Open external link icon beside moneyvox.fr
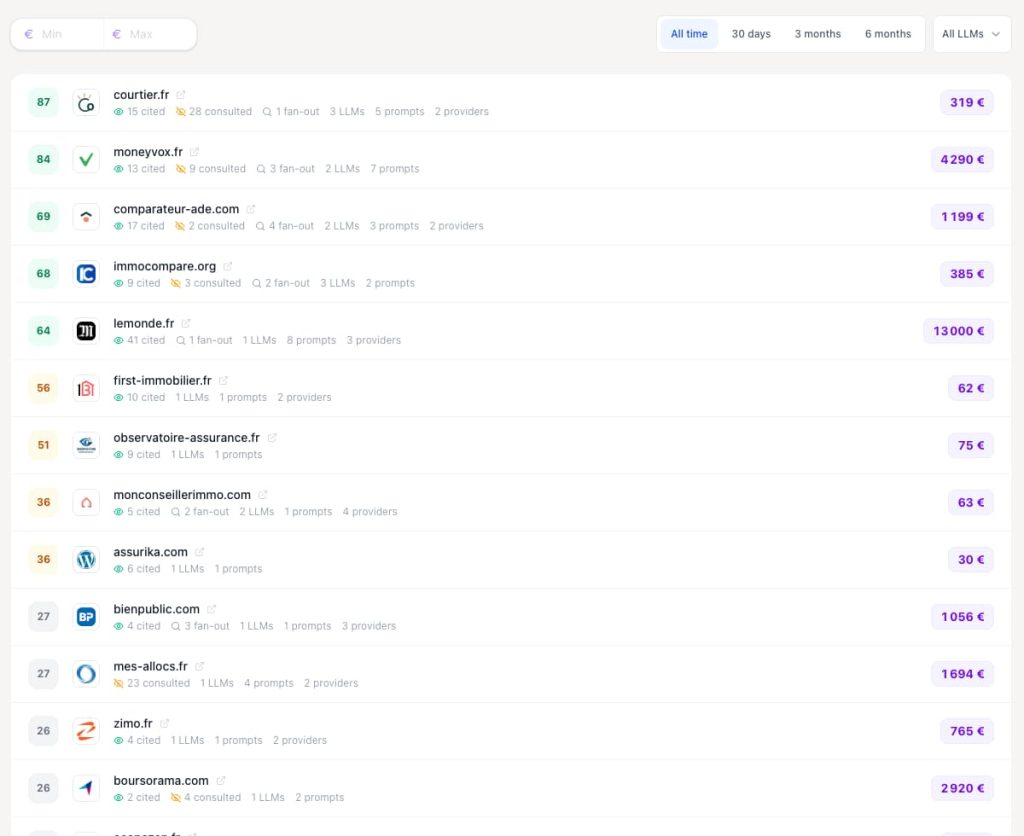Screen dimensions: 1024x836 tap(194, 152)
